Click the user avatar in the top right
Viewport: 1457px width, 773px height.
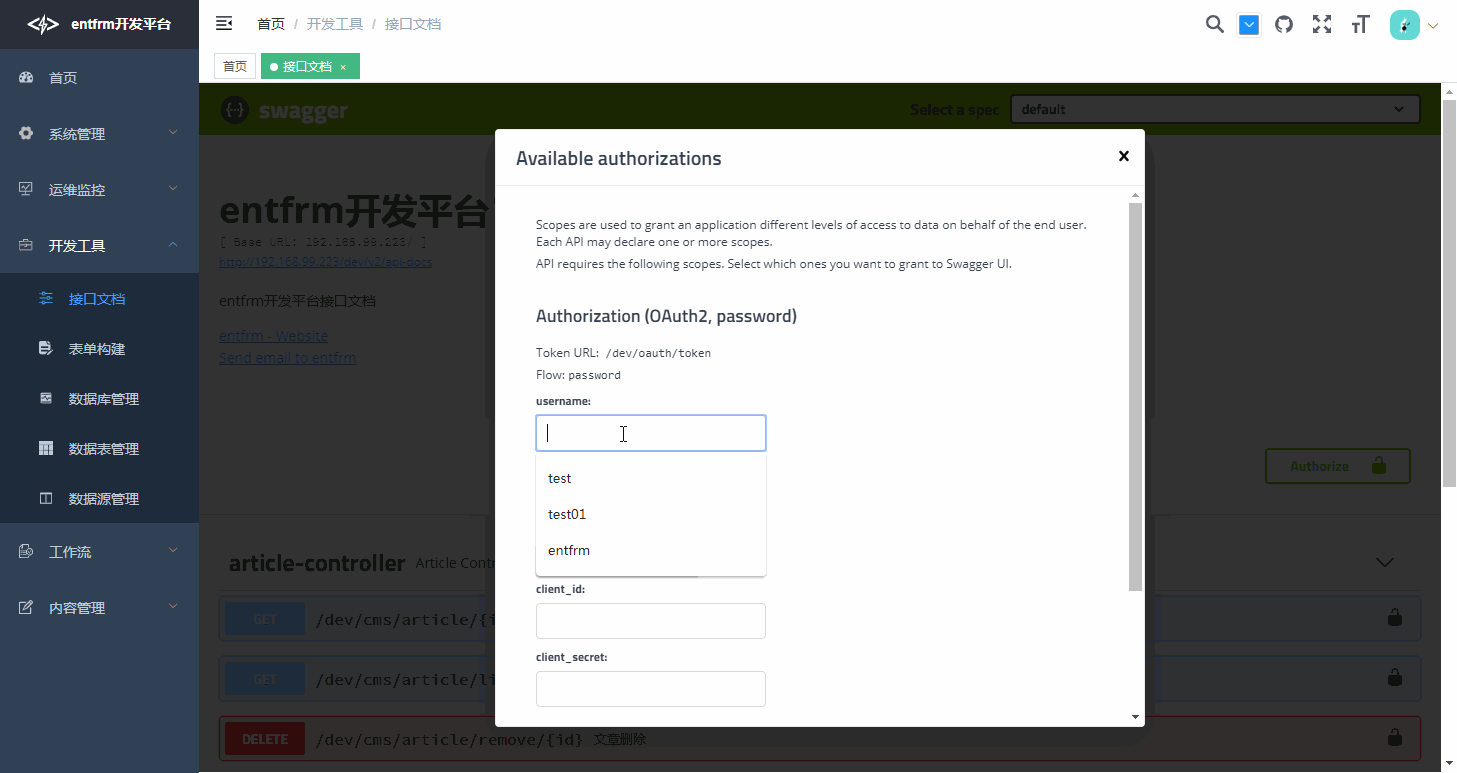1404,24
